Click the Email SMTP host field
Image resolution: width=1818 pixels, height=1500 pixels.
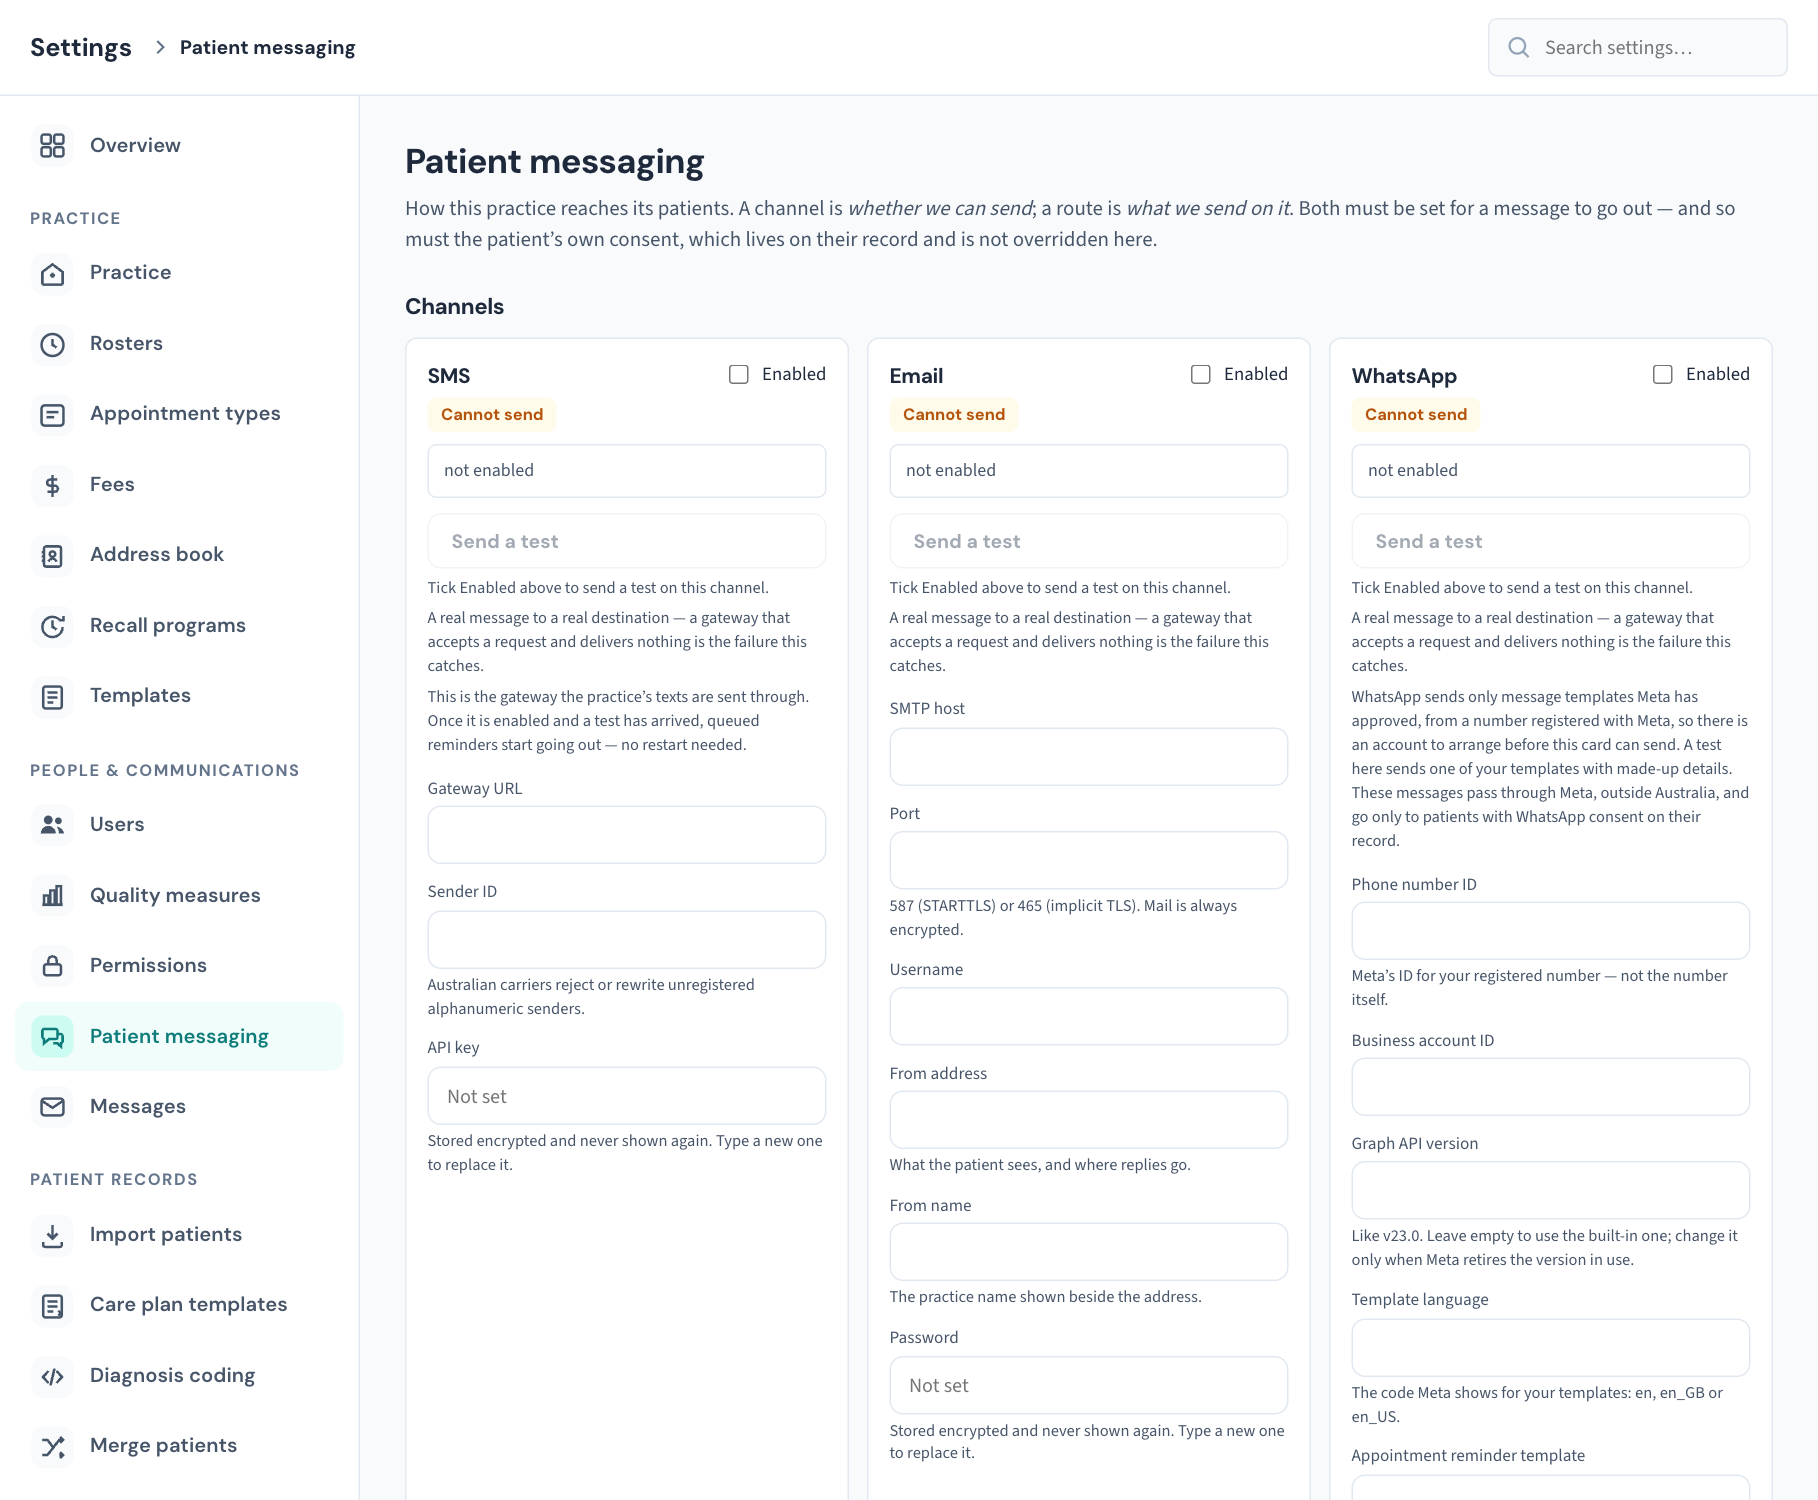point(1089,757)
